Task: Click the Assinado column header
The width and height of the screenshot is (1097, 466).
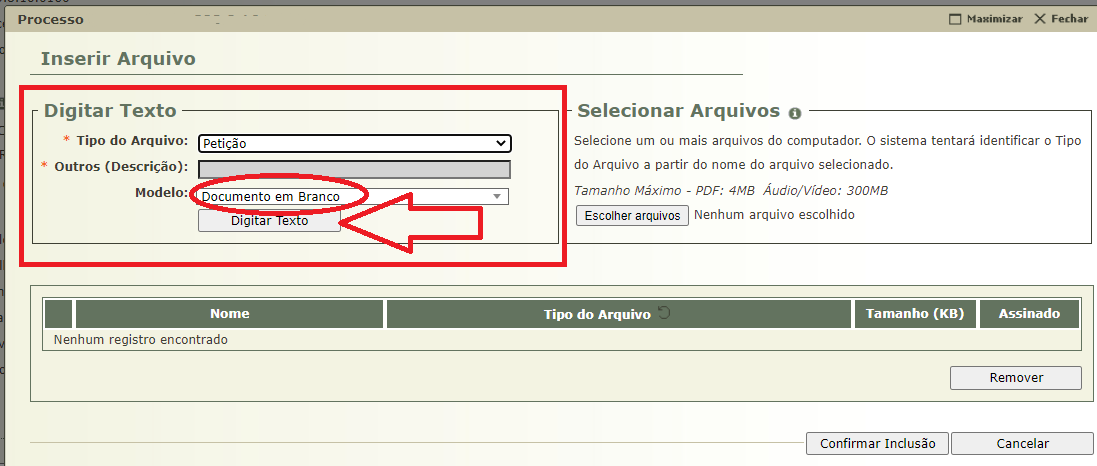Action: coord(1029,314)
